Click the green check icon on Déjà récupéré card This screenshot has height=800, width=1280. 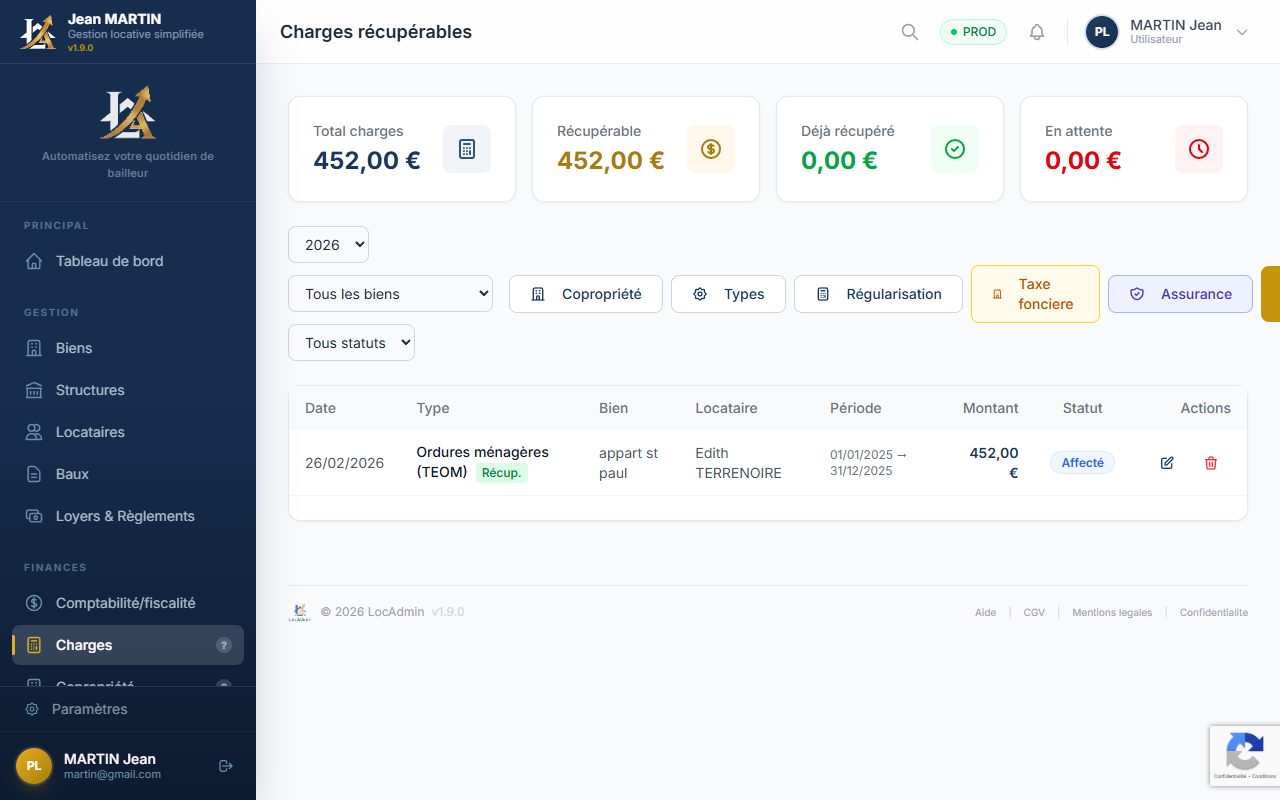(x=954, y=148)
